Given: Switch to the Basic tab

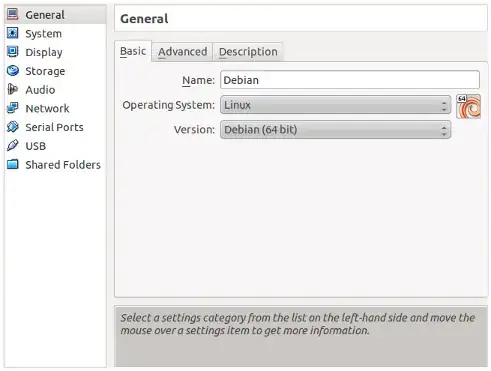Looking at the screenshot, I should click(133, 51).
